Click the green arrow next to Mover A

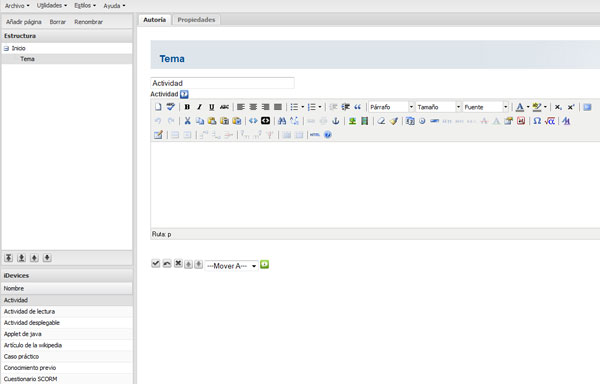(x=264, y=264)
